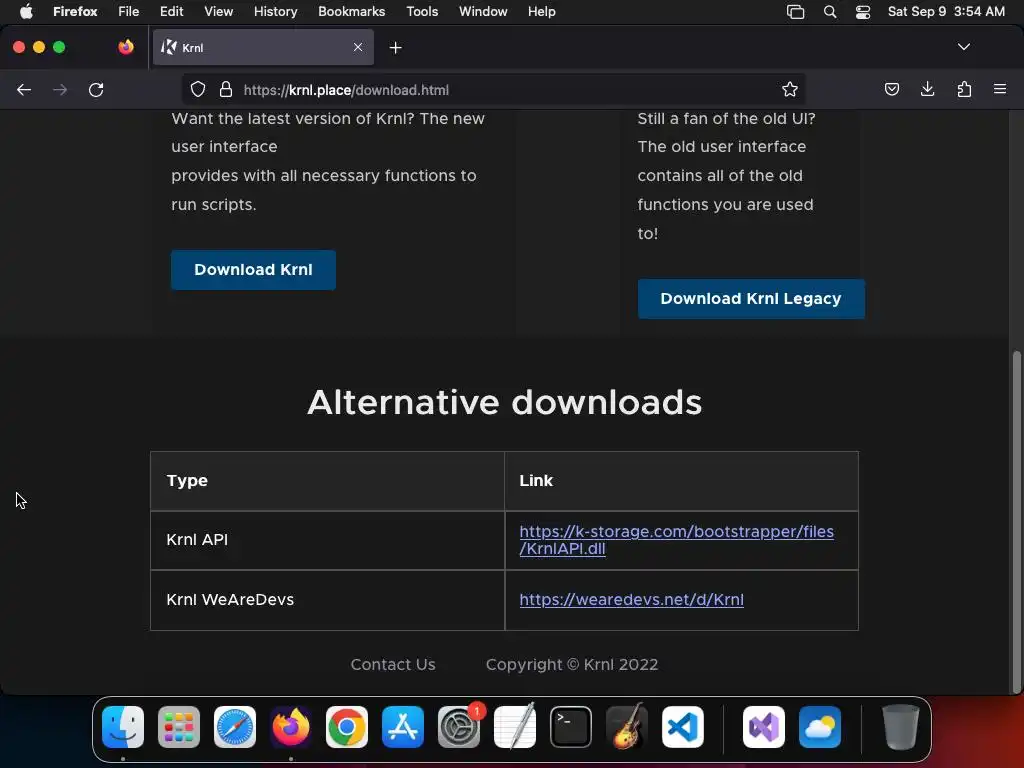Screen dimensions: 1024x768
Task: Click the Firefox View pinned icon
Action: 126,47
